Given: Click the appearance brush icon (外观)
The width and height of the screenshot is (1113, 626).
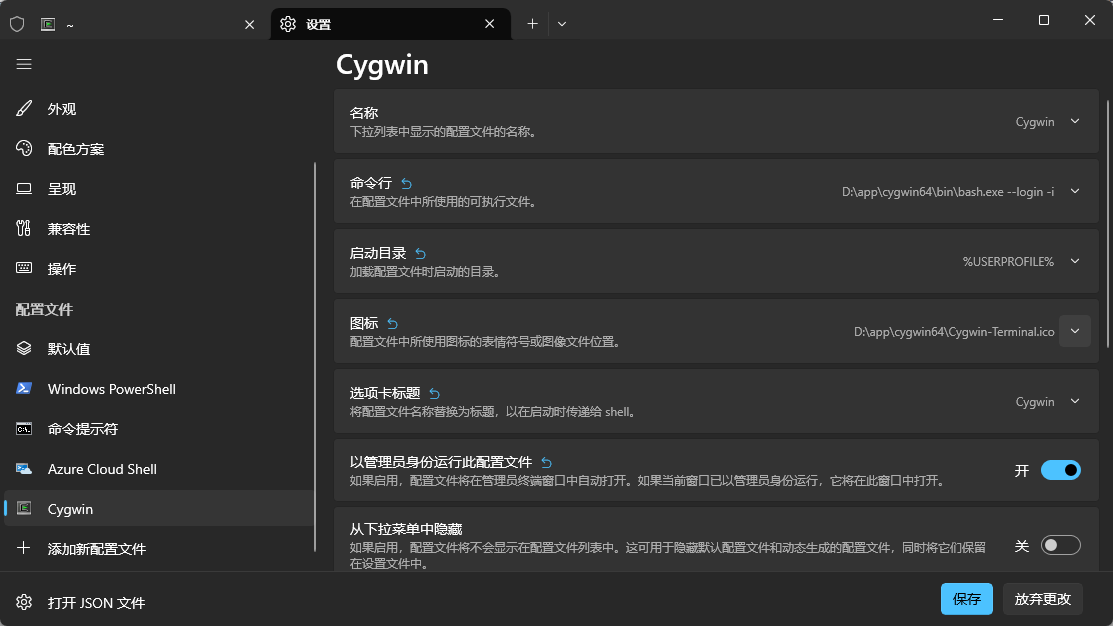Looking at the screenshot, I should point(24,109).
